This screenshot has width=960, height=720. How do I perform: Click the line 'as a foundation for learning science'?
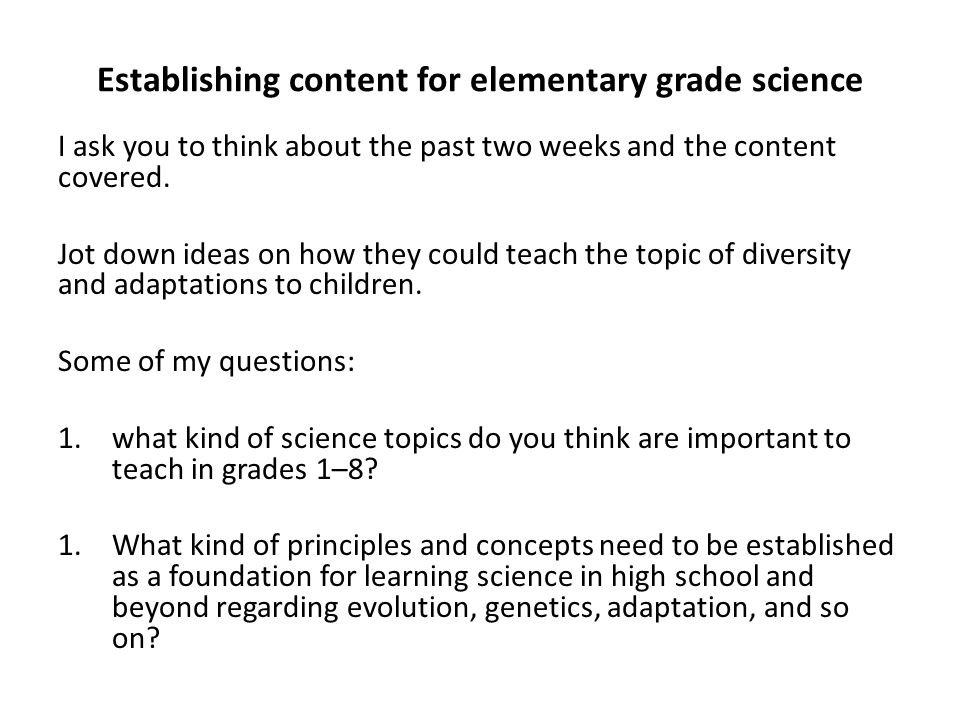(463, 577)
